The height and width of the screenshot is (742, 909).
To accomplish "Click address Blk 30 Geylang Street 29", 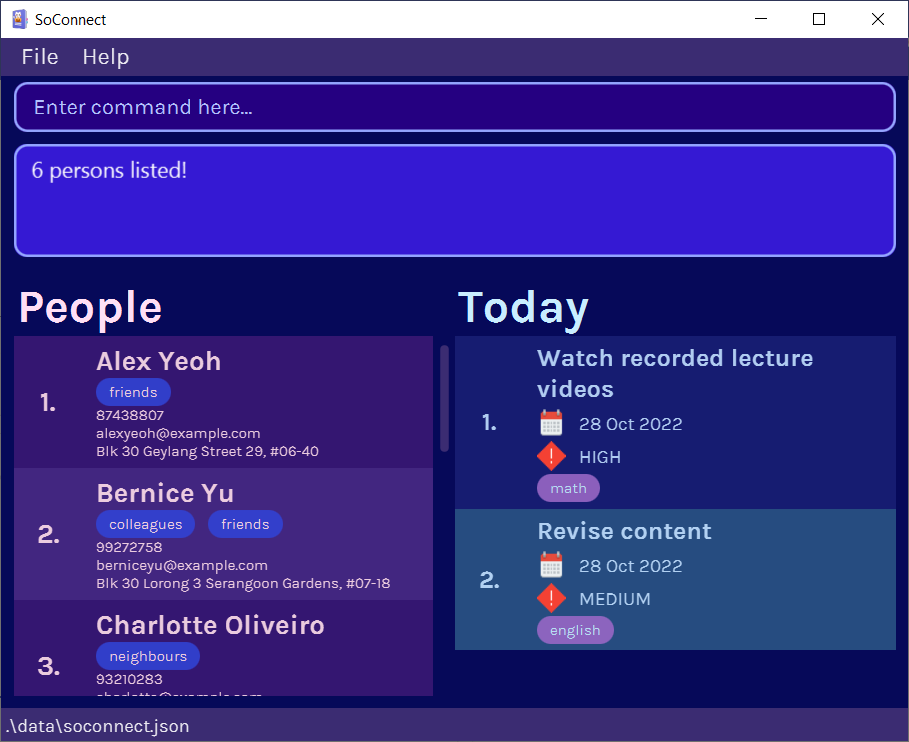I will point(208,451).
